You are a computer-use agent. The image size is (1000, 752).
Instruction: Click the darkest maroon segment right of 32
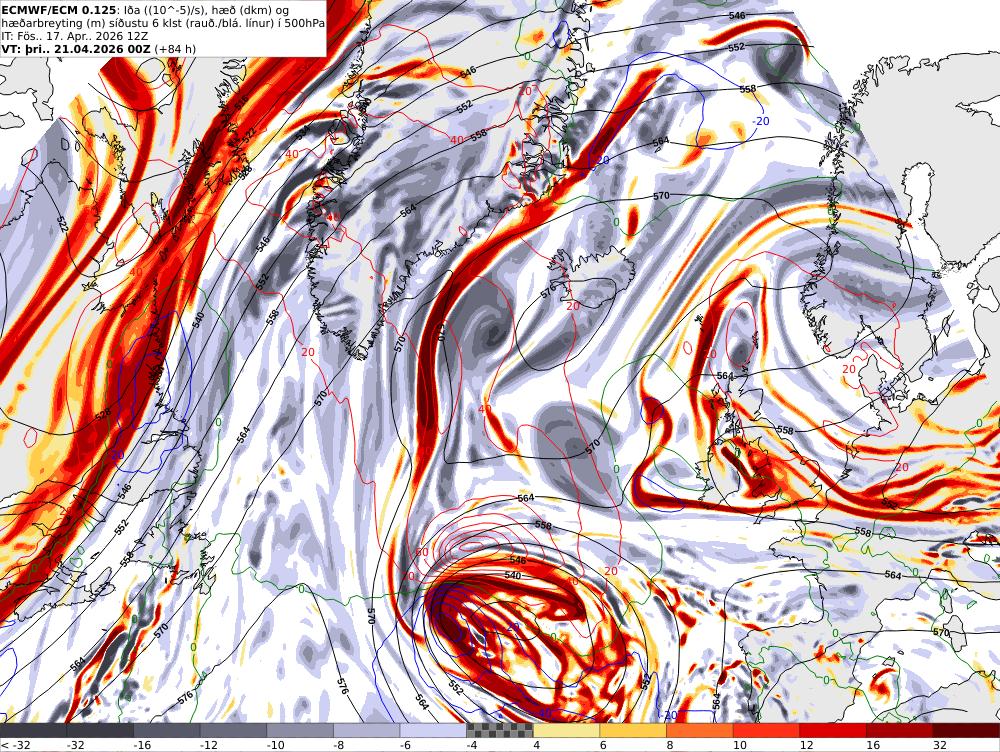point(966,730)
